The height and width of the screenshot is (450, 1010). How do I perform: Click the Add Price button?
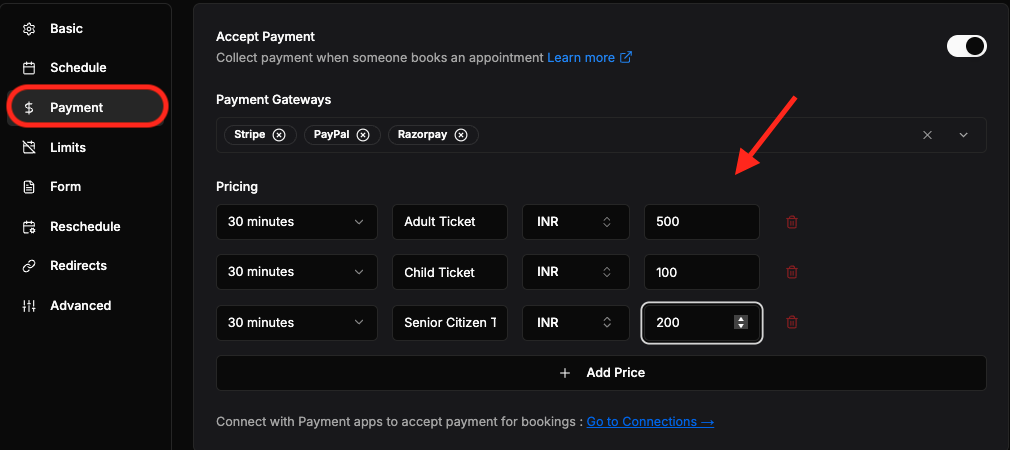(x=601, y=373)
